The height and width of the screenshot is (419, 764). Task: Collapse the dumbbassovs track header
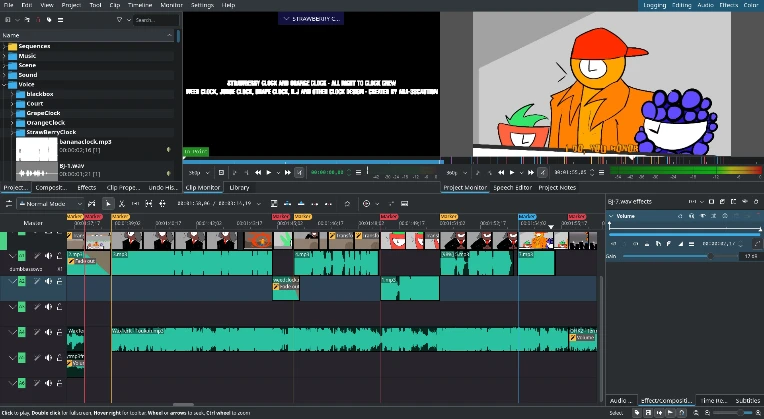click(x=12, y=256)
